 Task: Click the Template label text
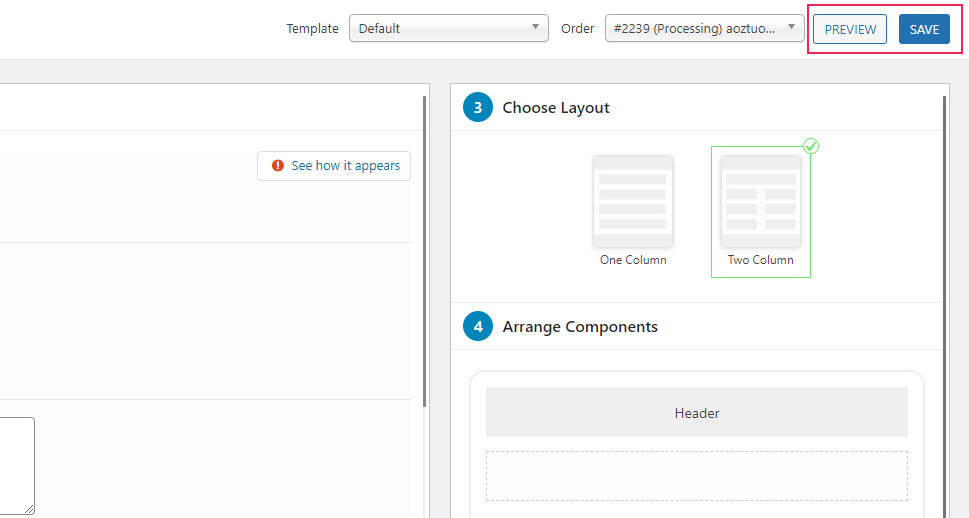coord(312,28)
